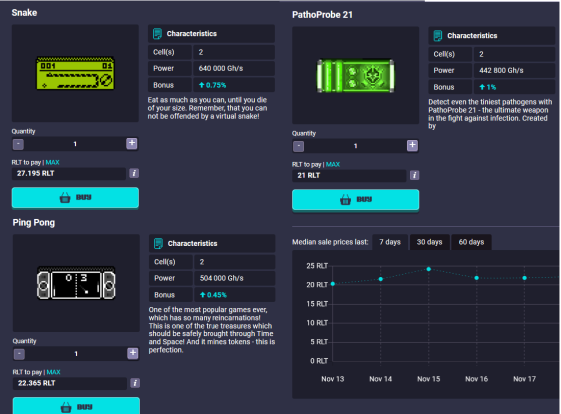
Task: Open info icon next to 27.195 RLT
Action: pyautogui.click(x=134, y=174)
